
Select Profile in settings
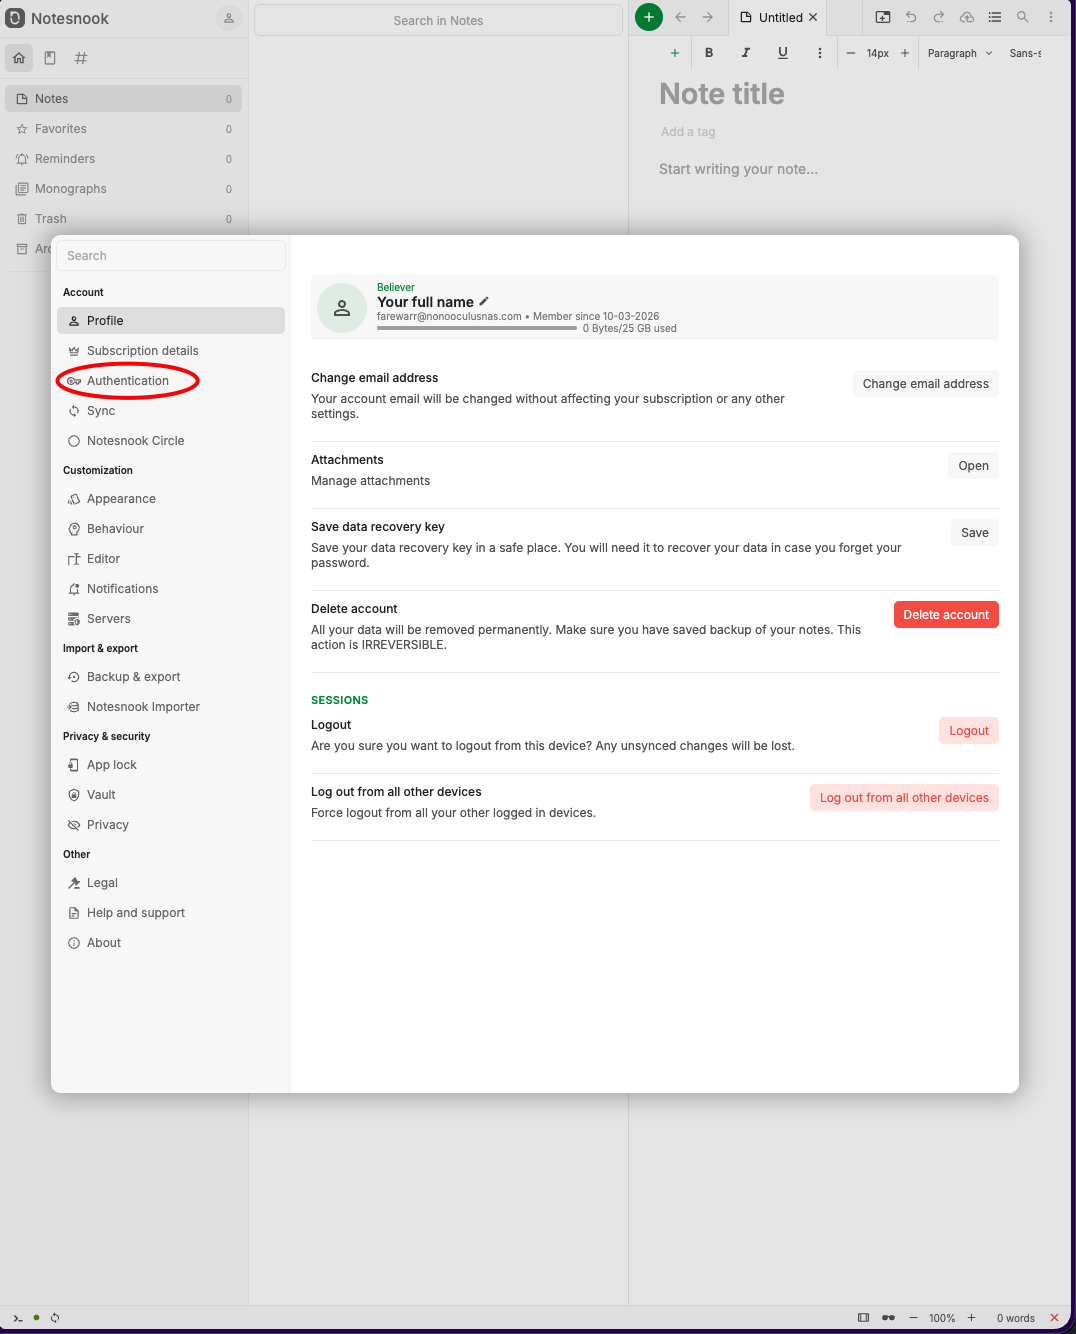pyautogui.click(x=171, y=321)
